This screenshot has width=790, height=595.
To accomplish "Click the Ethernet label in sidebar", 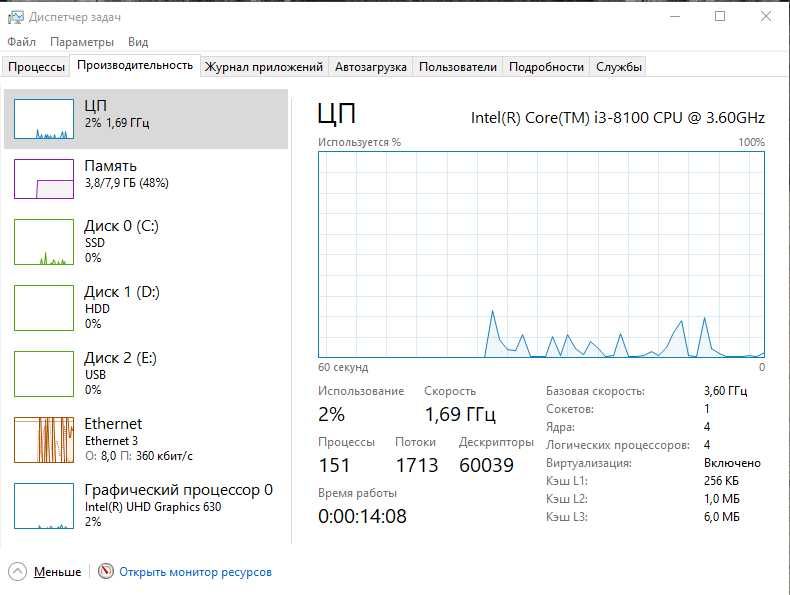I will pos(113,424).
